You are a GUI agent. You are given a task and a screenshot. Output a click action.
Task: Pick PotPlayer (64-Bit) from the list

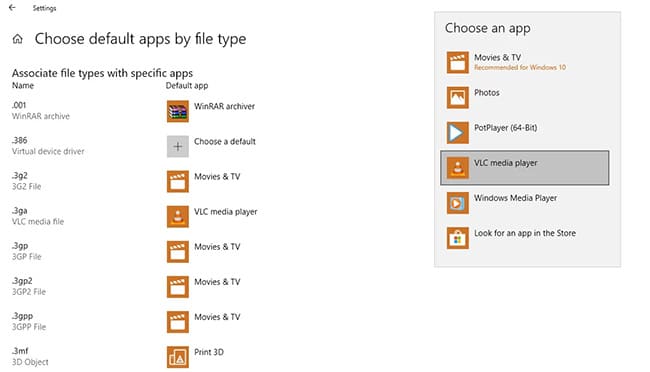(x=525, y=133)
